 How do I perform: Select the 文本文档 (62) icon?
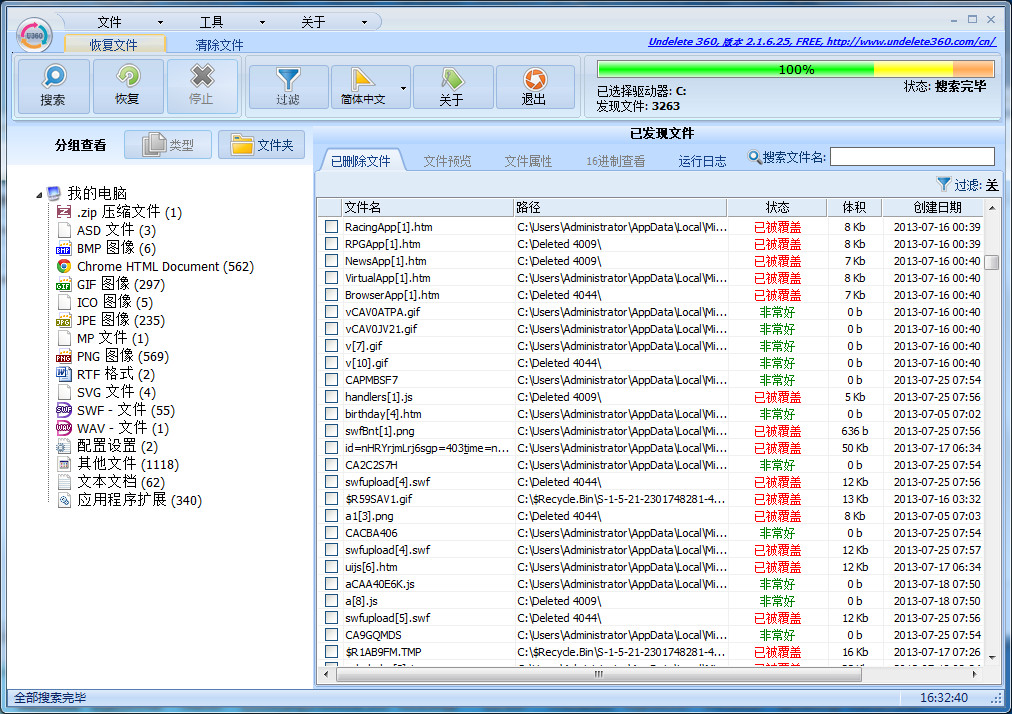tap(64, 482)
